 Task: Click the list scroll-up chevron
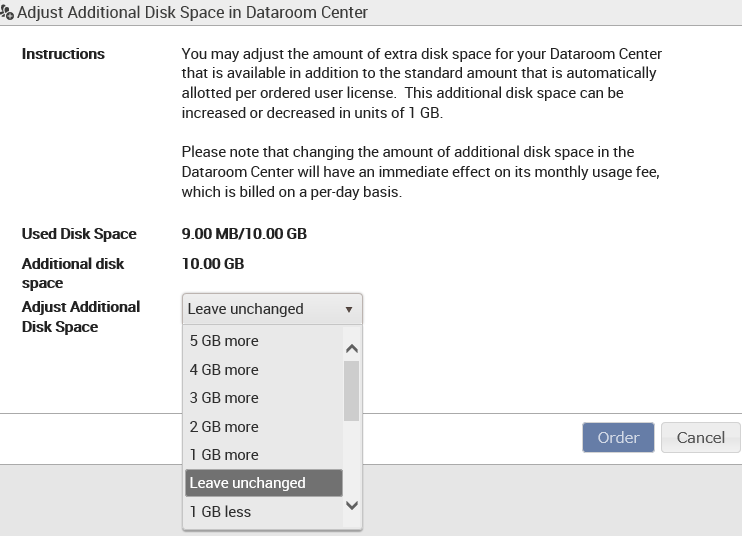pos(352,349)
